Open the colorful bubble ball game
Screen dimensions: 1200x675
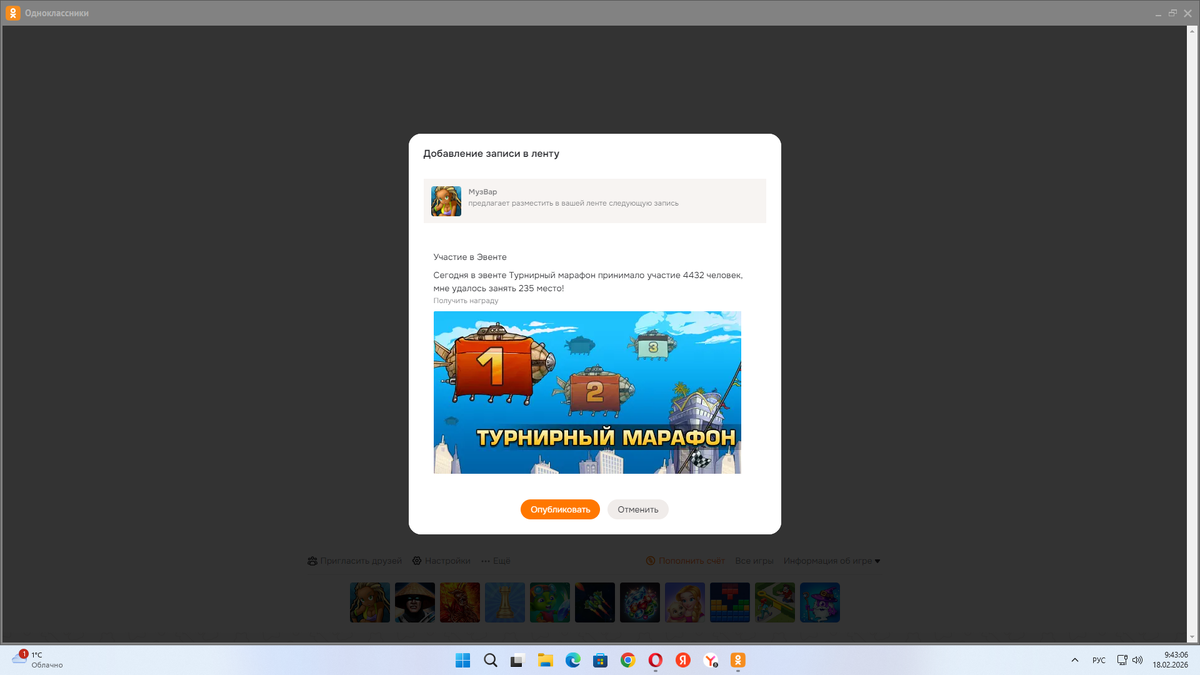pos(640,603)
